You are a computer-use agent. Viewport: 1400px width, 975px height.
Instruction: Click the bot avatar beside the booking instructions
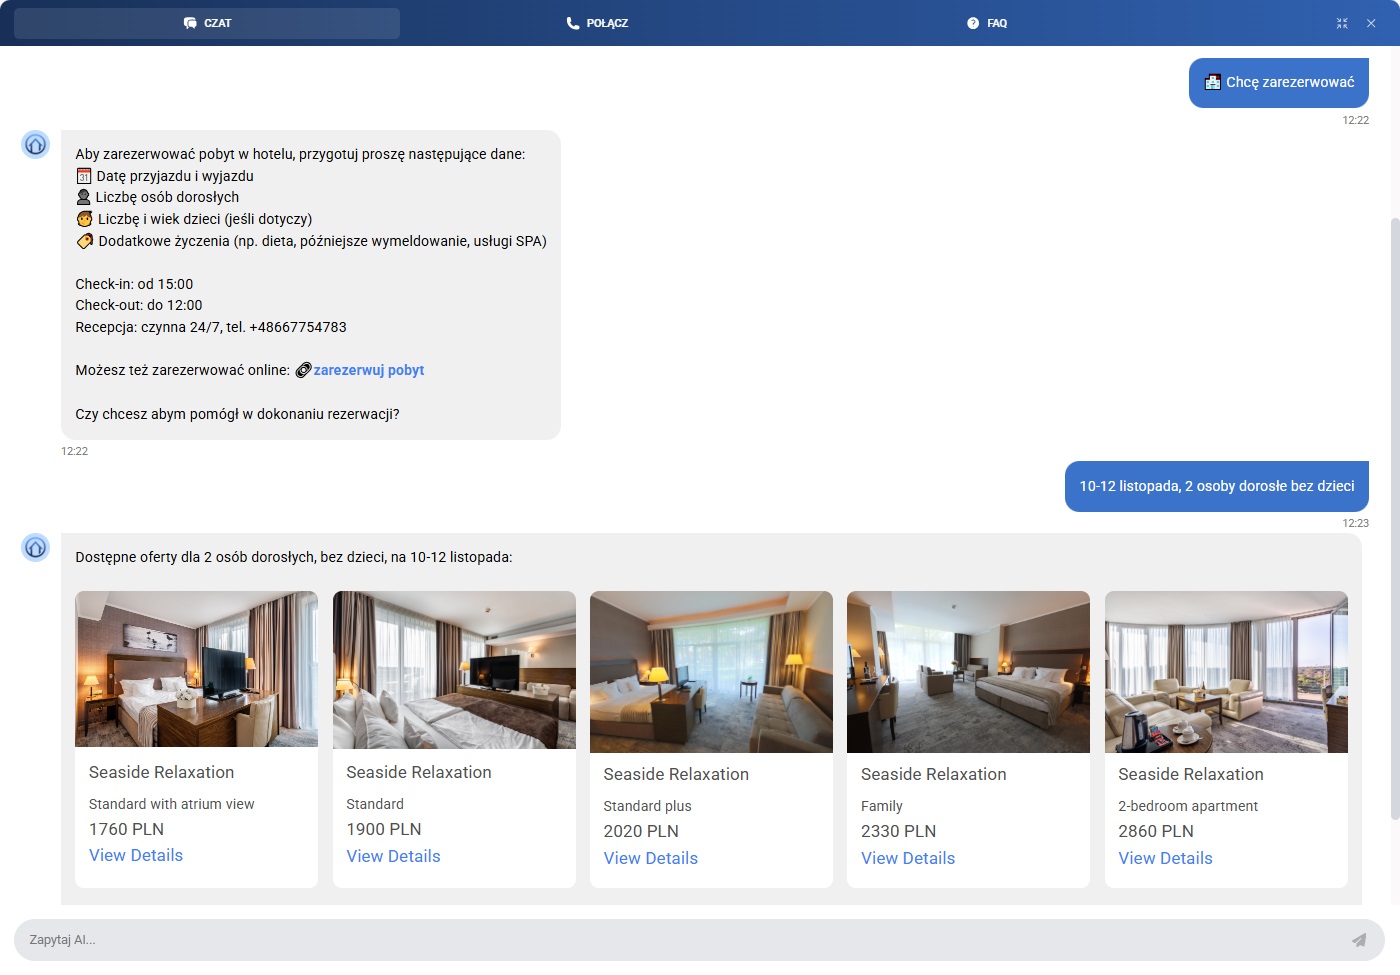click(x=36, y=145)
